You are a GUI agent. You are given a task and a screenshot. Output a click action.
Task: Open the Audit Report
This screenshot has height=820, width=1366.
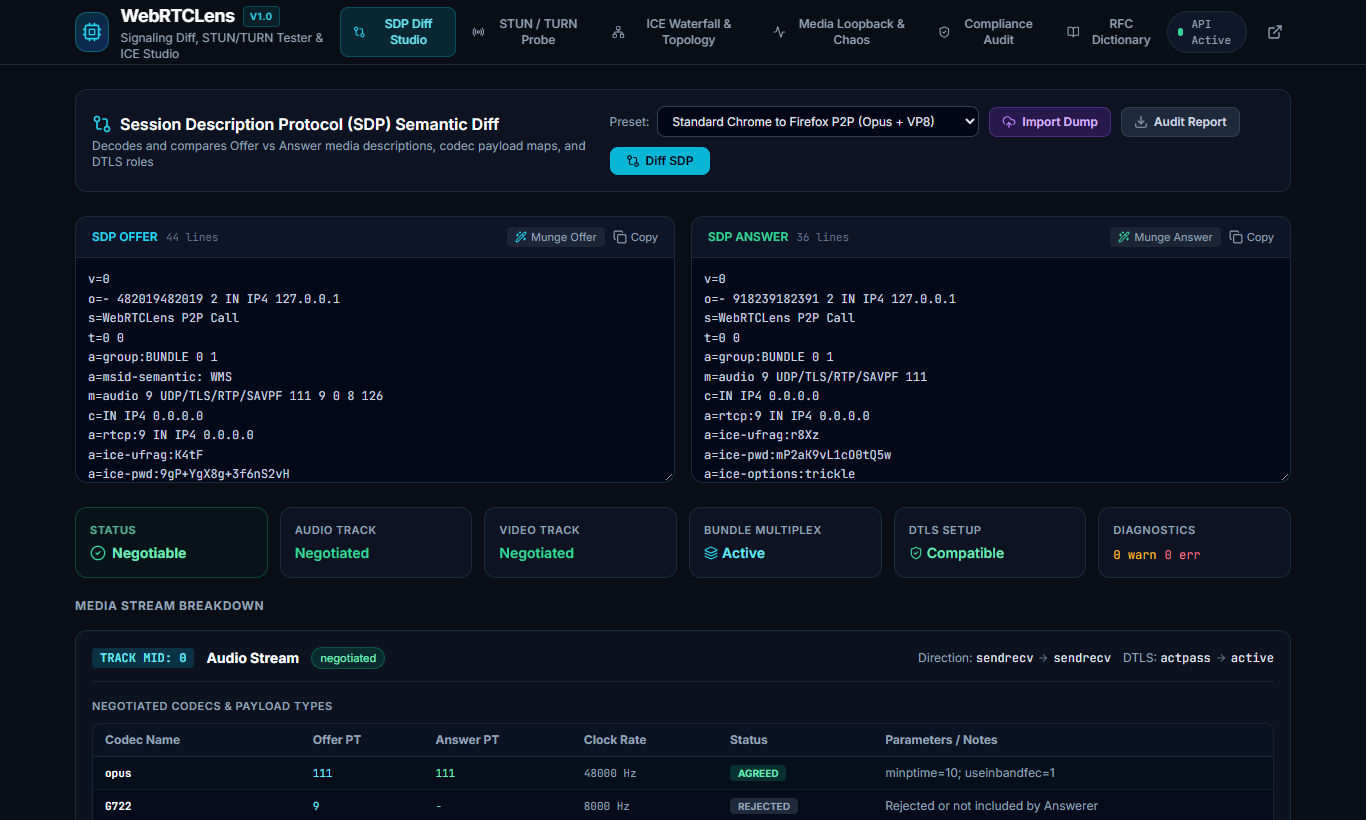pyautogui.click(x=1180, y=122)
